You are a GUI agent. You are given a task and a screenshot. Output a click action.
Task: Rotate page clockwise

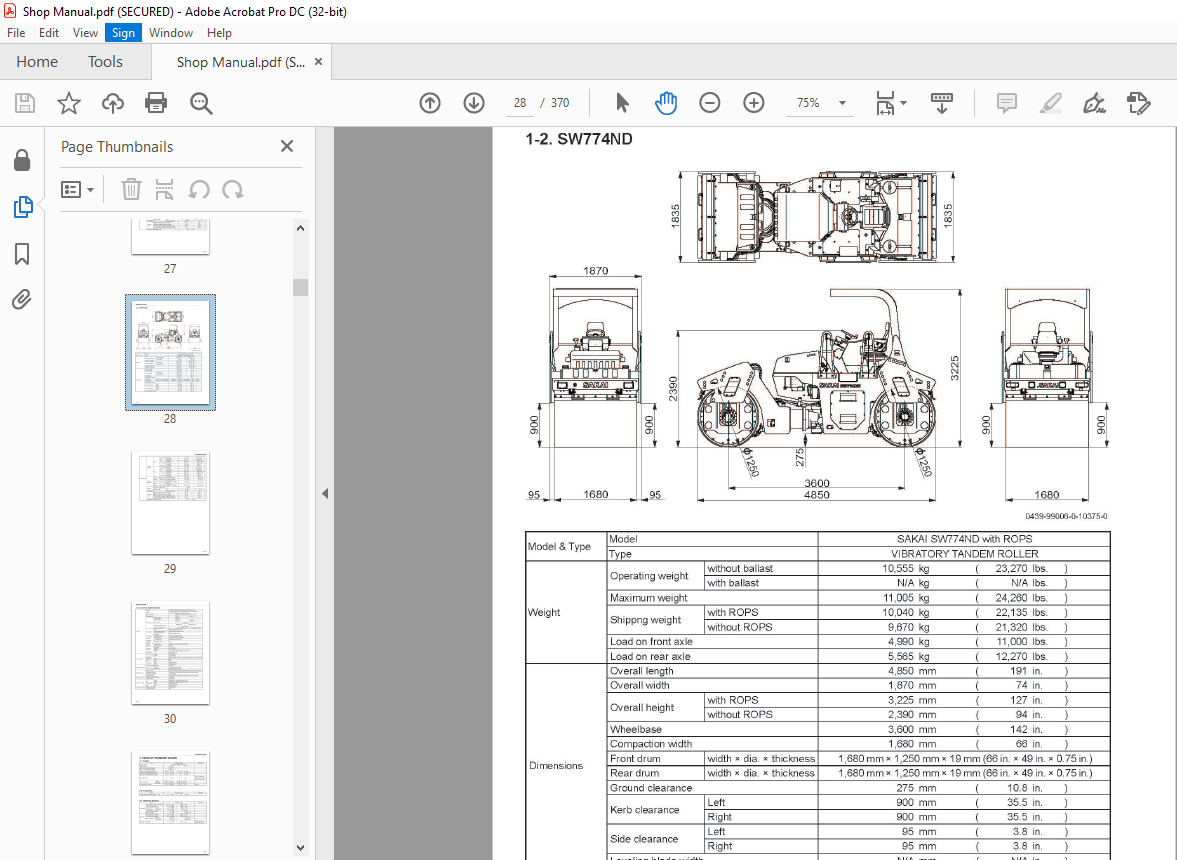pos(233,189)
